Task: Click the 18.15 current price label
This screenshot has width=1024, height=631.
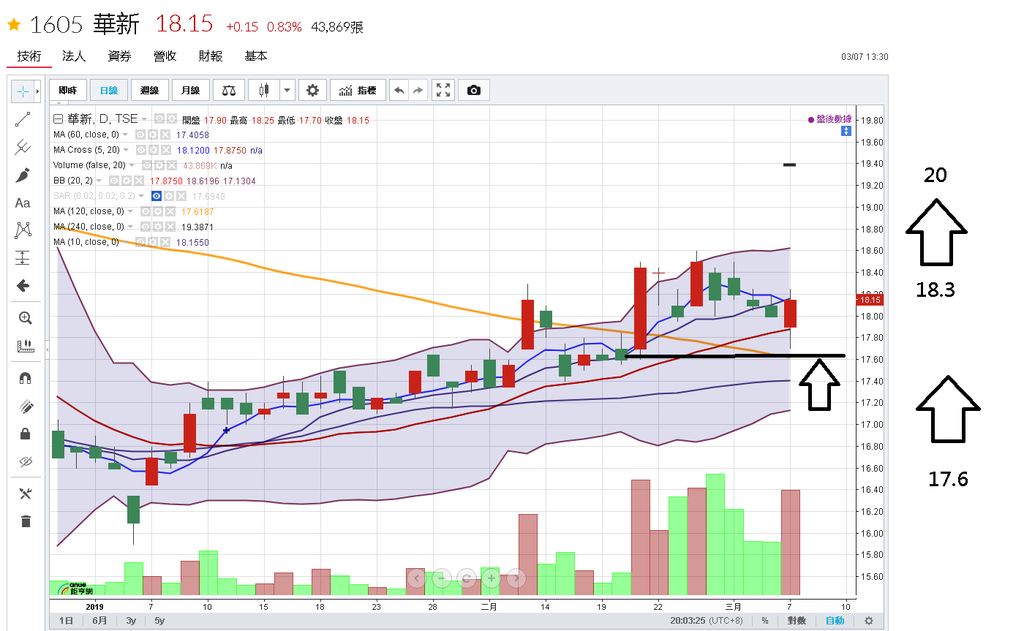Action: coord(869,300)
